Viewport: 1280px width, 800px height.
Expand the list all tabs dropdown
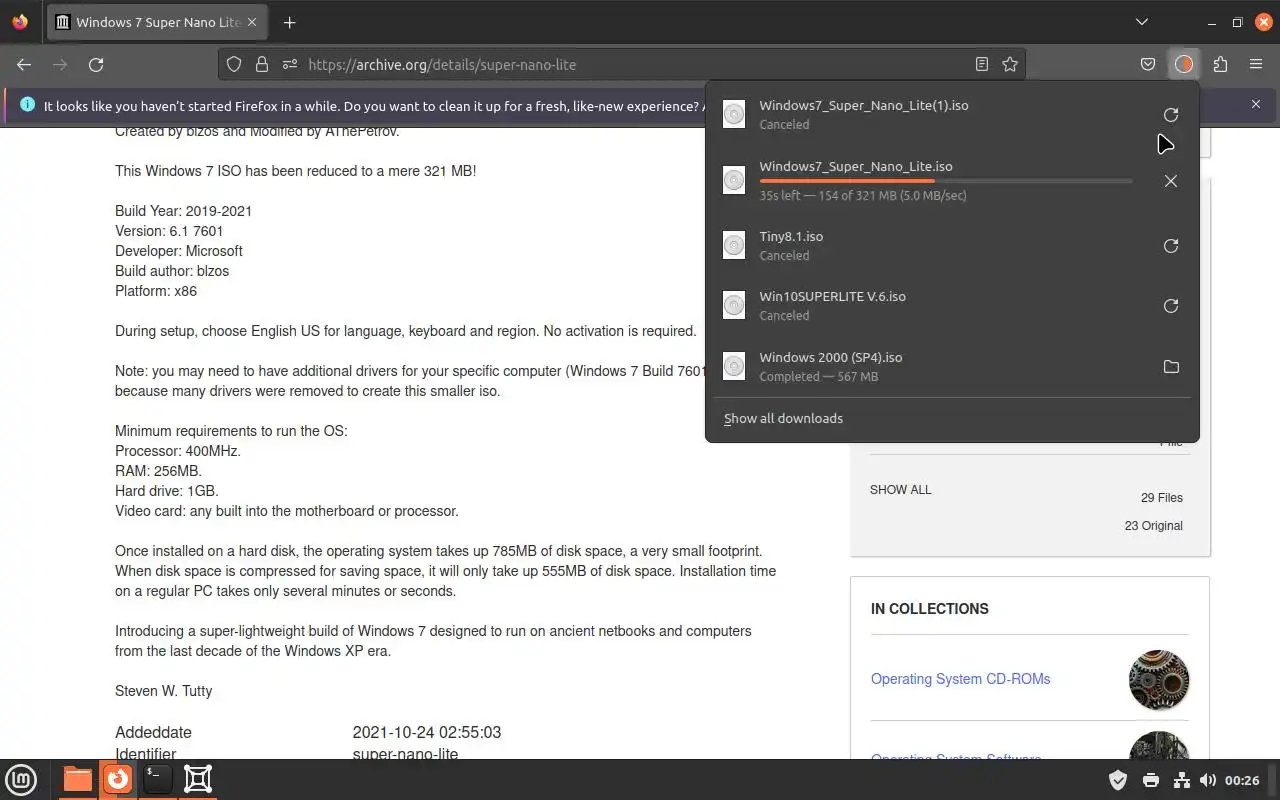click(1142, 22)
